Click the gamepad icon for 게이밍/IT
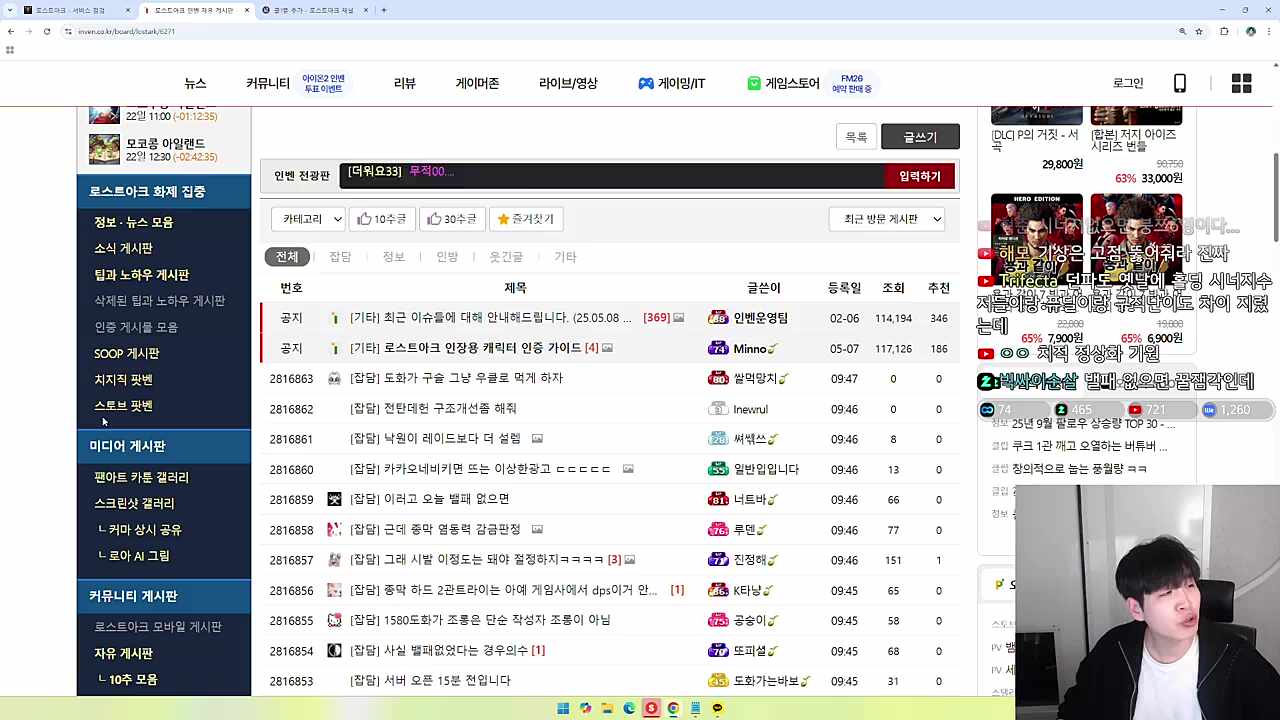Screen dimensions: 1280x720 click(646, 84)
